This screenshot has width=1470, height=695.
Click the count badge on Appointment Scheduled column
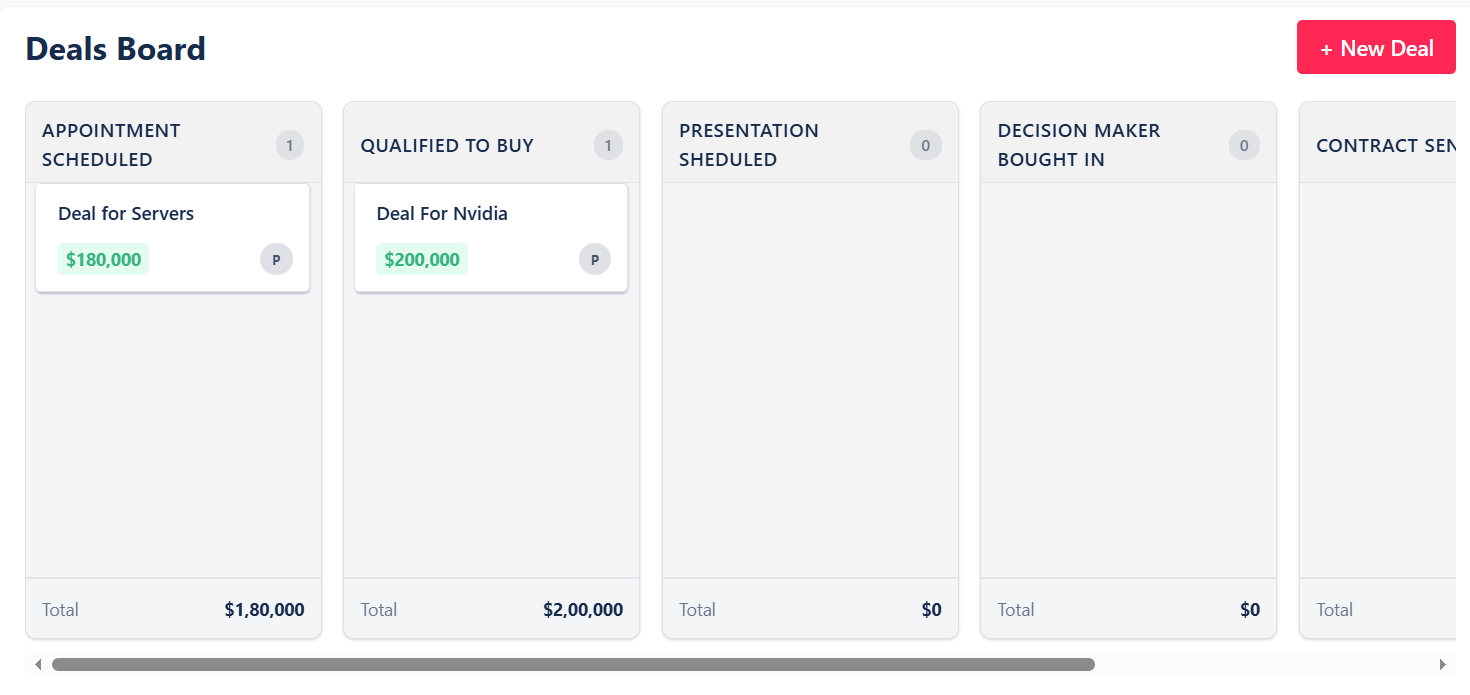(289, 145)
